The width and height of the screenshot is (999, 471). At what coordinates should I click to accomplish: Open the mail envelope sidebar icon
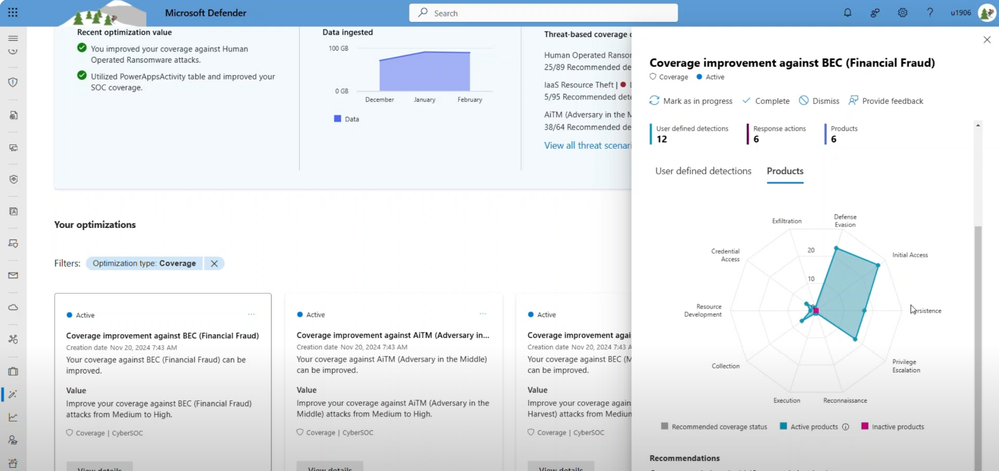pyautogui.click(x=13, y=275)
